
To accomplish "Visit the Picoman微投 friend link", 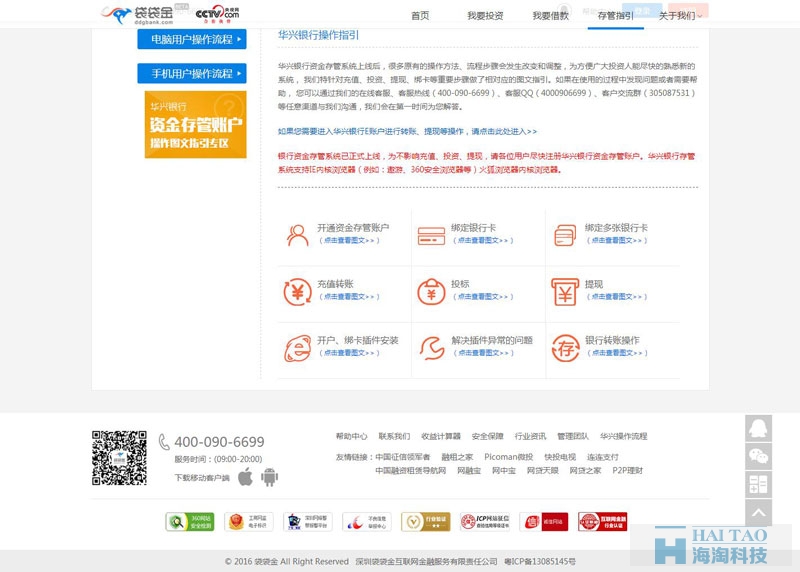I will click(509, 457).
